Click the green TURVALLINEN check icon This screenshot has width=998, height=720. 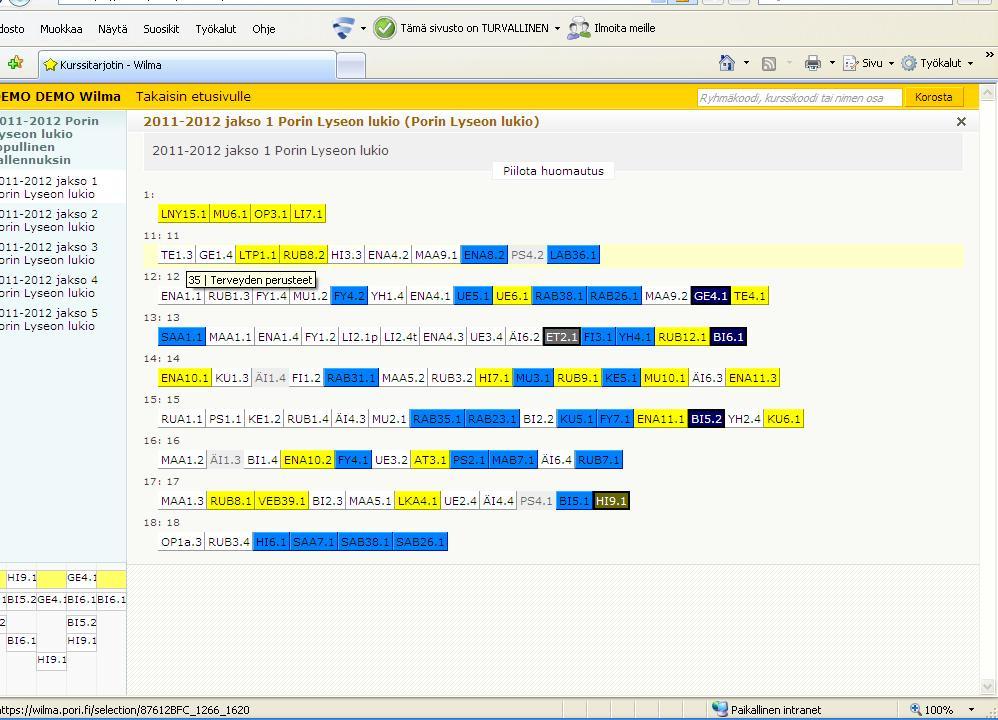pos(384,28)
